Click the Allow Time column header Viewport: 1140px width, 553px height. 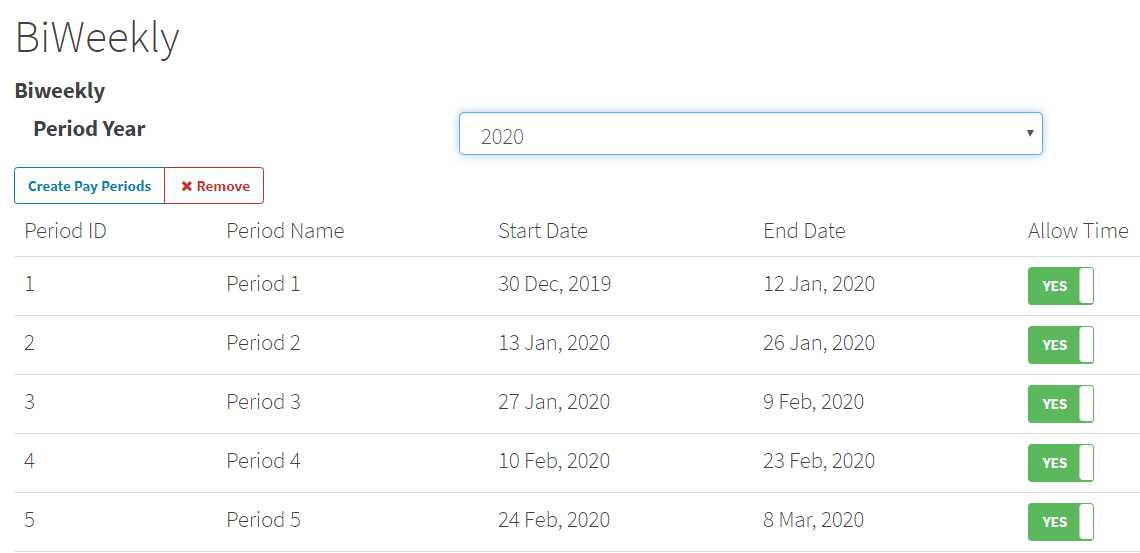pos(1078,231)
